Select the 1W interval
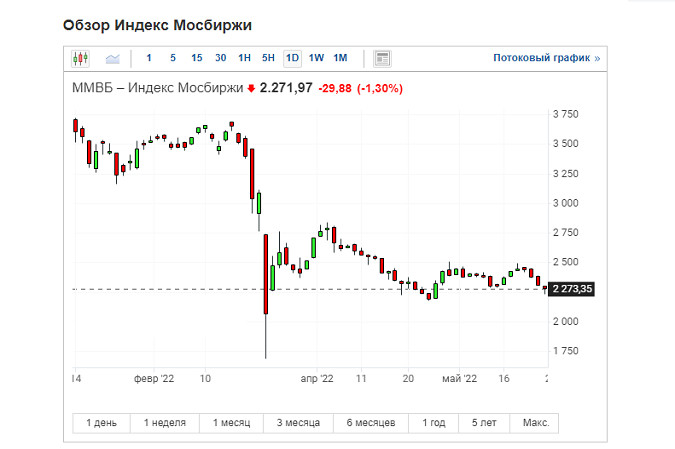 pos(316,58)
